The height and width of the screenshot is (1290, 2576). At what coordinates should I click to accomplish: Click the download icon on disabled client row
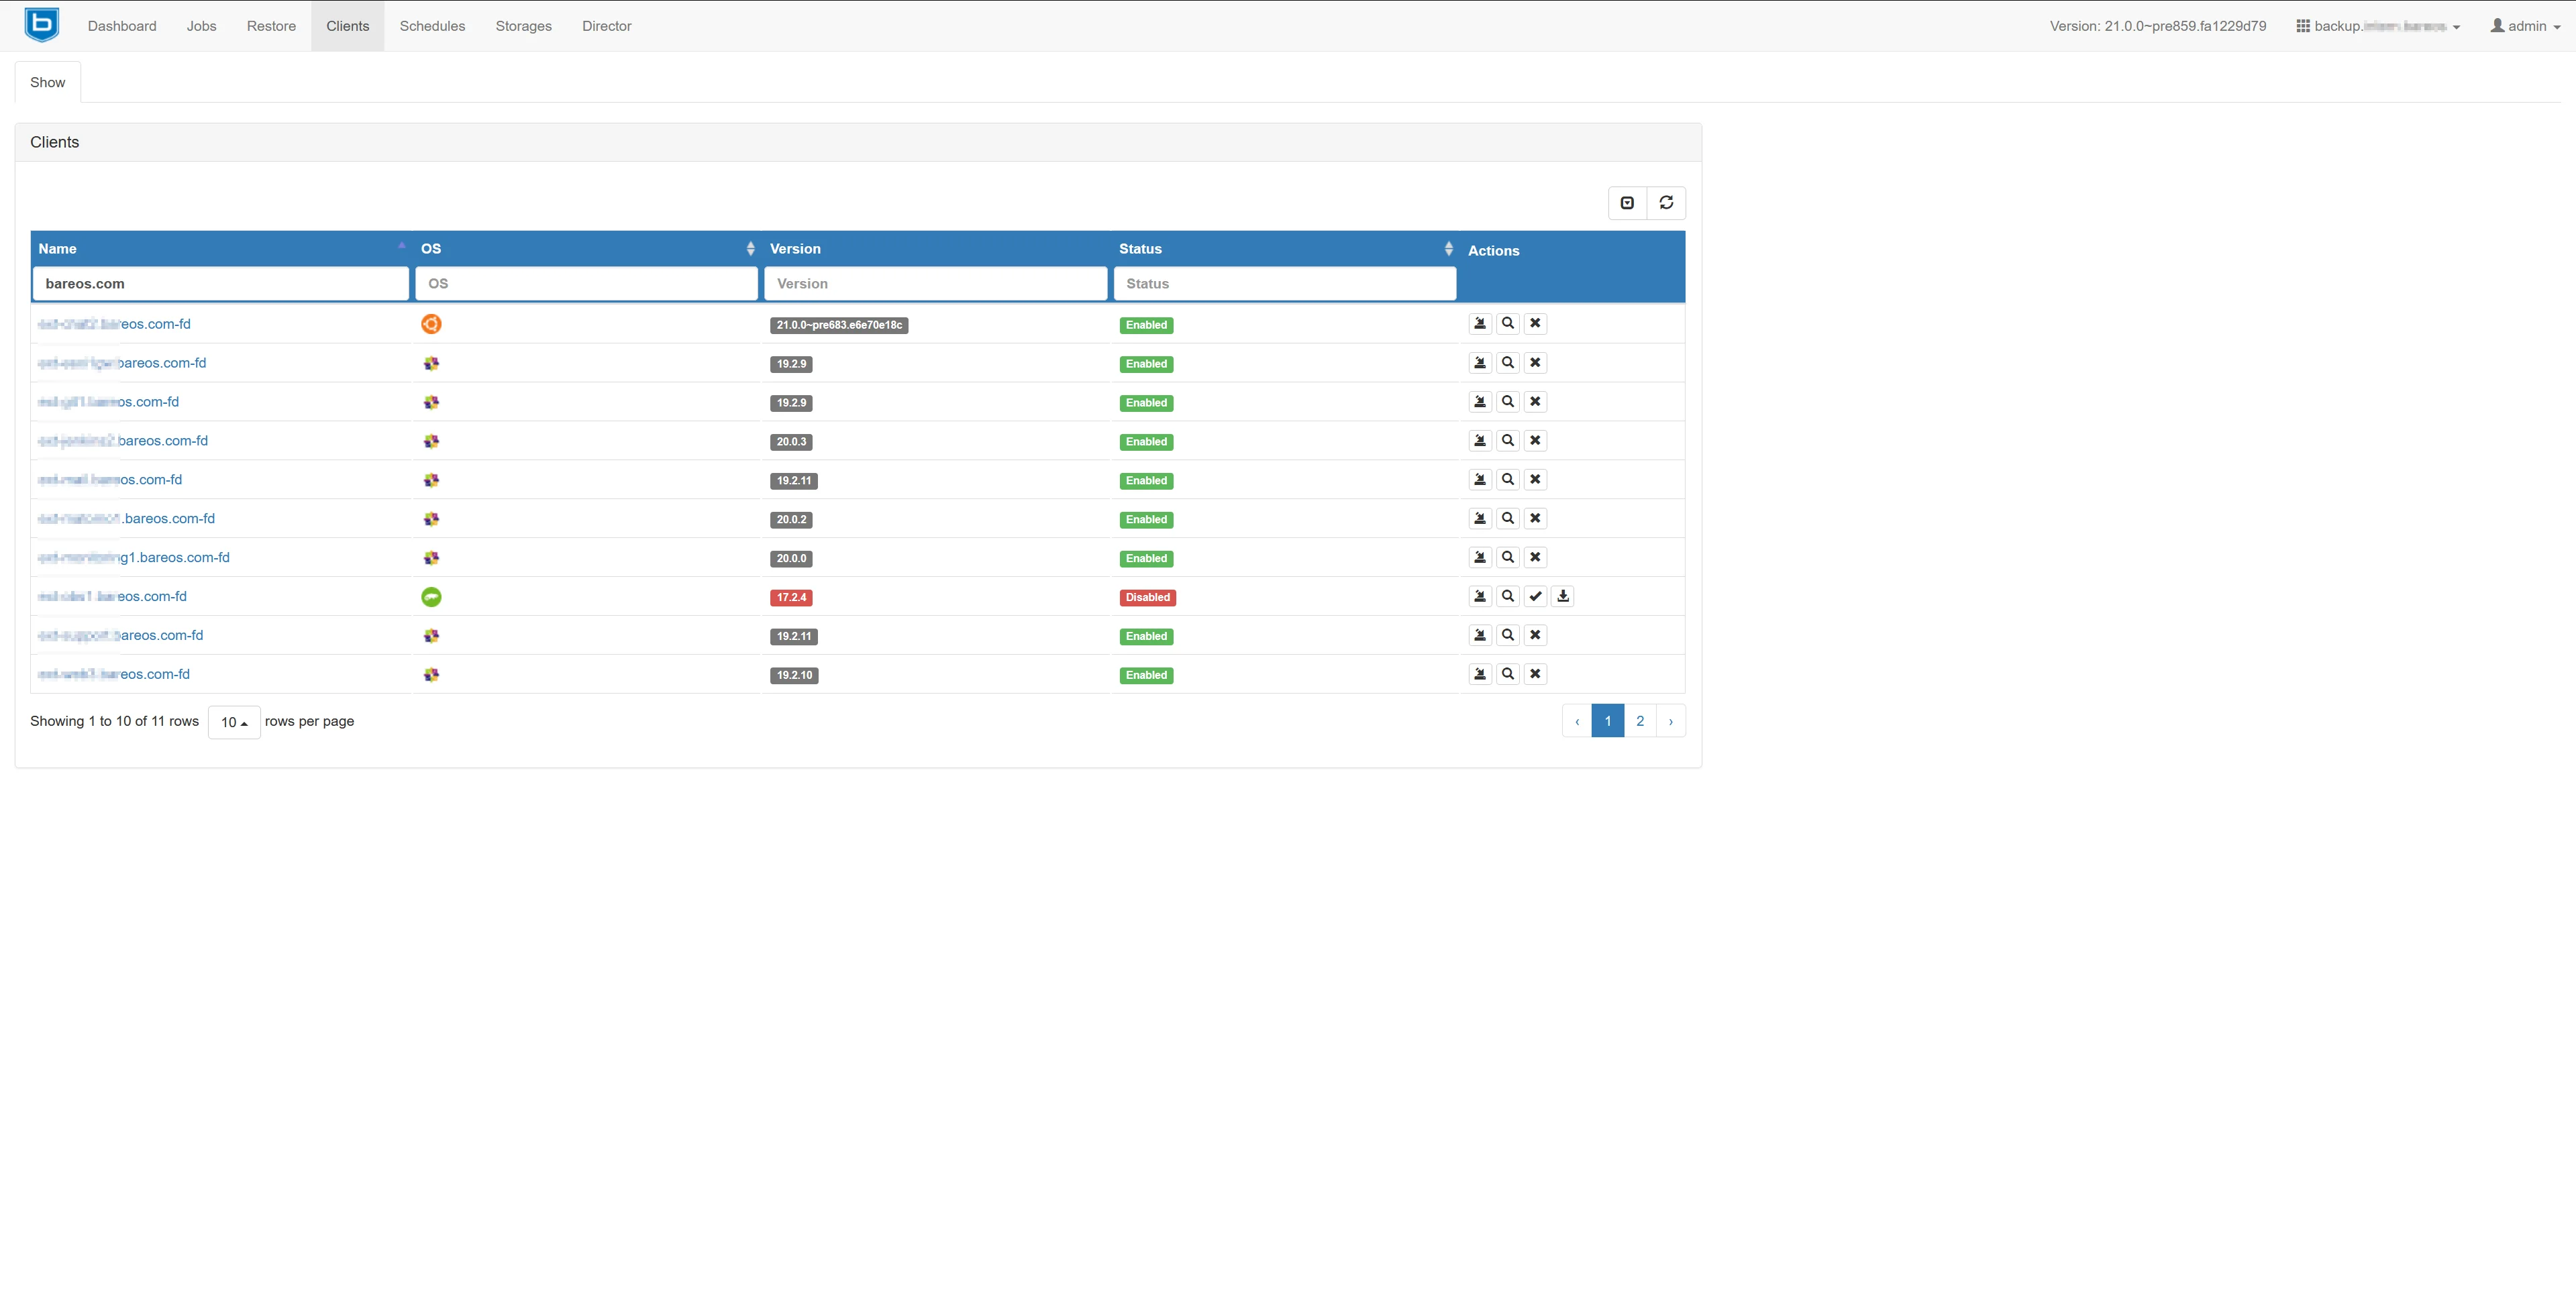[1563, 596]
